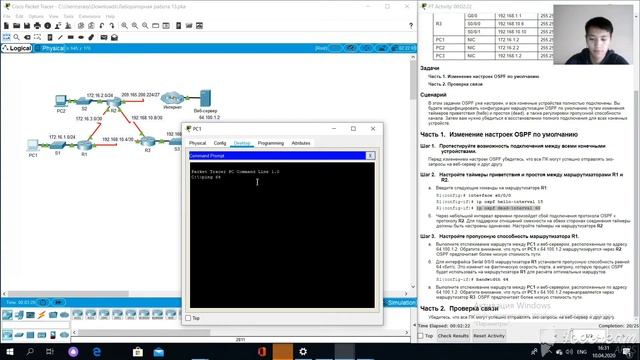Open the Extensions menu
640x360 pixels.
[x=89, y=16]
